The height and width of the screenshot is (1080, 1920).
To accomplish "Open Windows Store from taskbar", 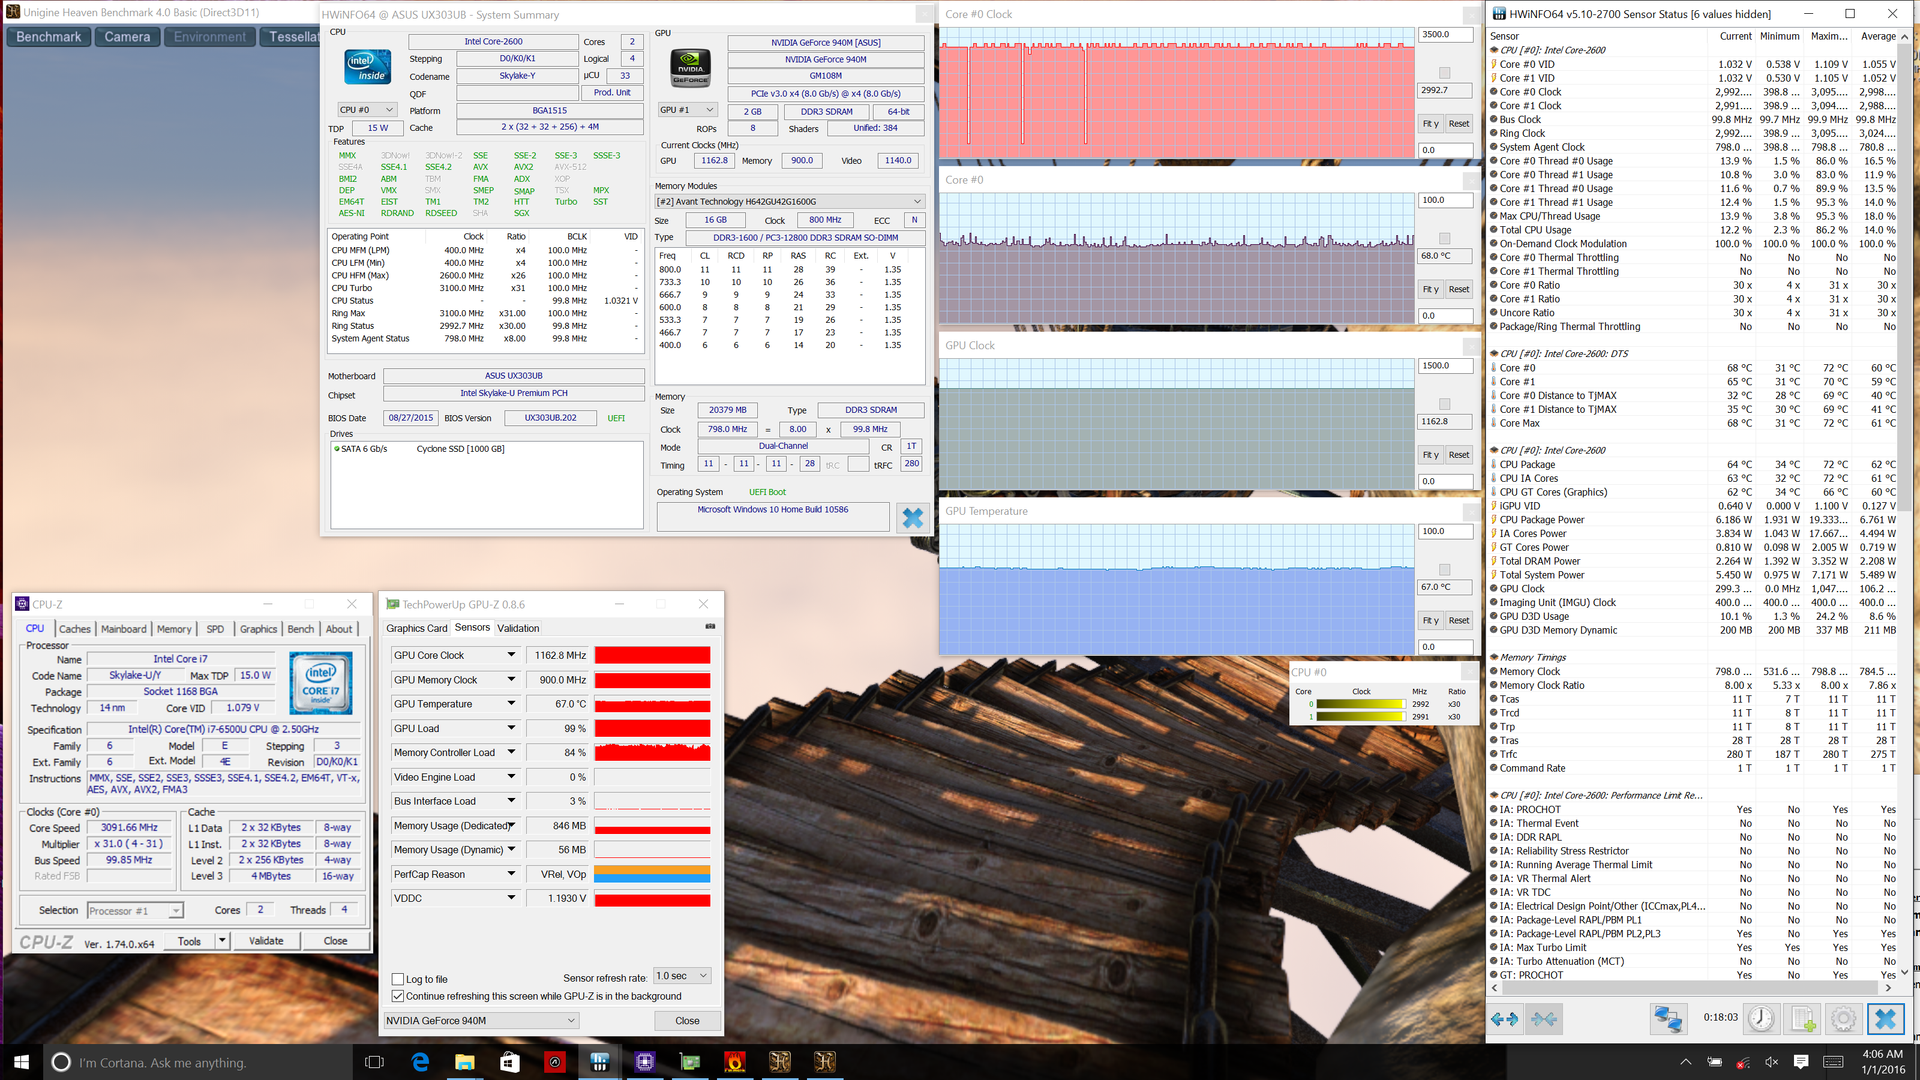I will pyautogui.click(x=510, y=1061).
